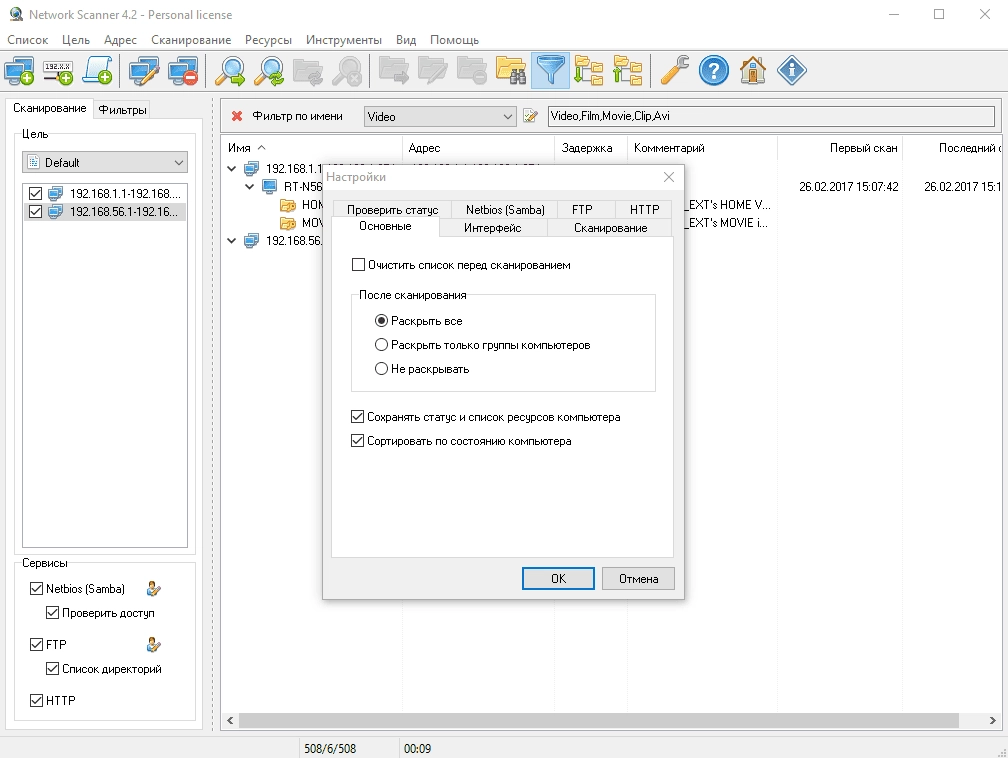Remove name filter with red X icon

237,116
